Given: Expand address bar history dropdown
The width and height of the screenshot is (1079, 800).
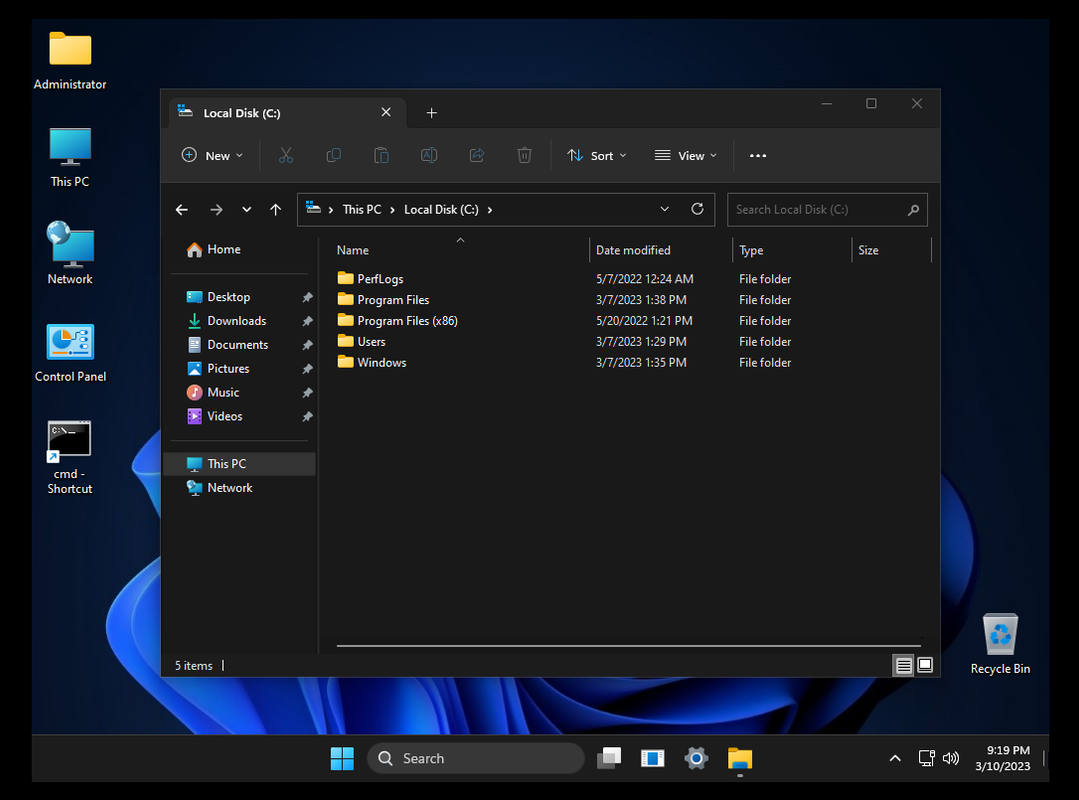Looking at the screenshot, I should point(664,209).
